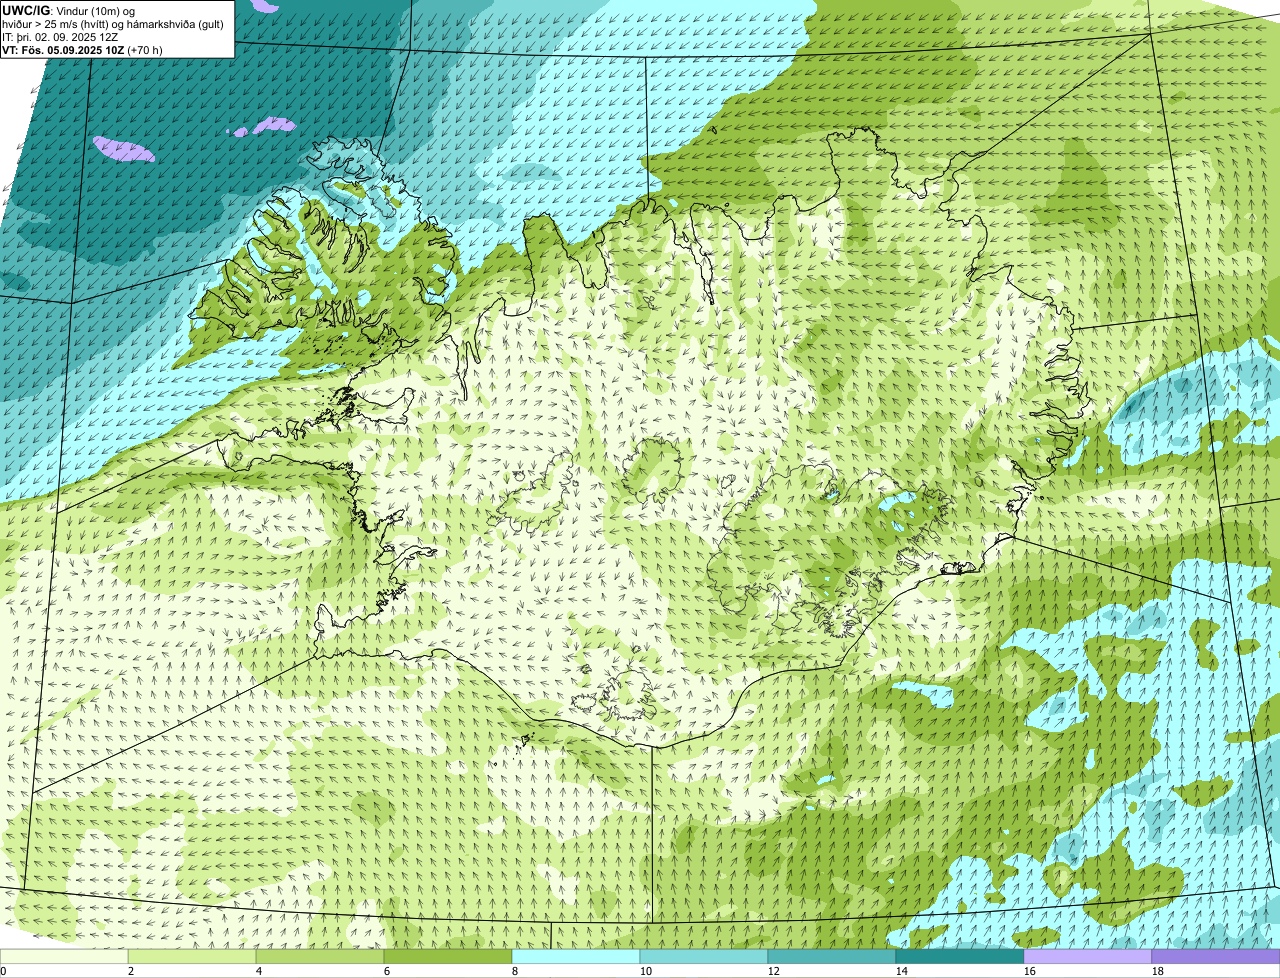Click the legend scale label "2"
This screenshot has height=978, width=1280.
click(131, 971)
